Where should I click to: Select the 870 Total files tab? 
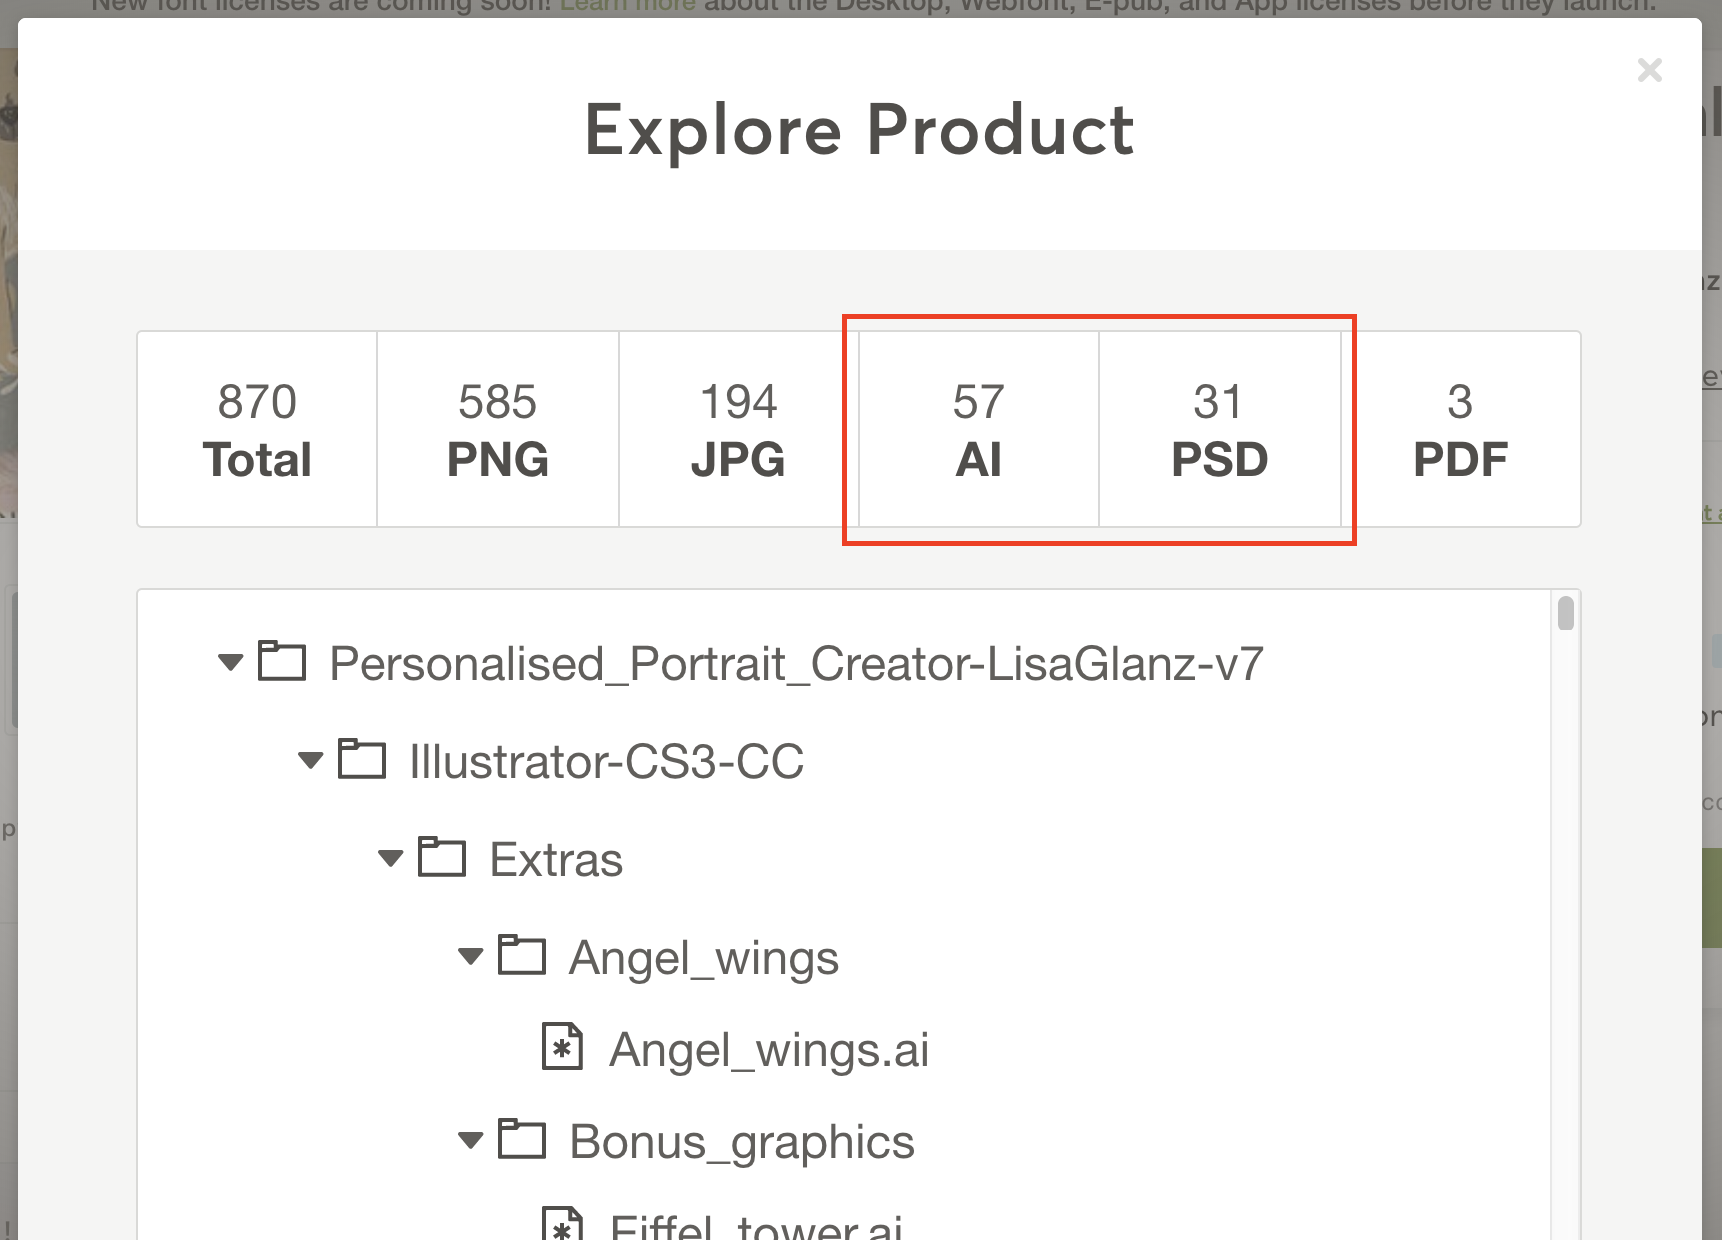coord(257,429)
